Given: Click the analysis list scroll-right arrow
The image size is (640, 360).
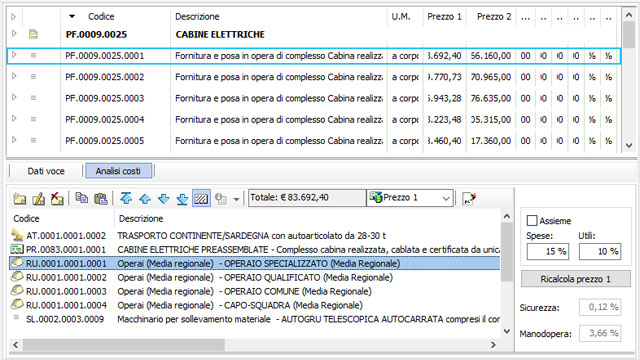Looking at the screenshot, I should pos(493,345).
